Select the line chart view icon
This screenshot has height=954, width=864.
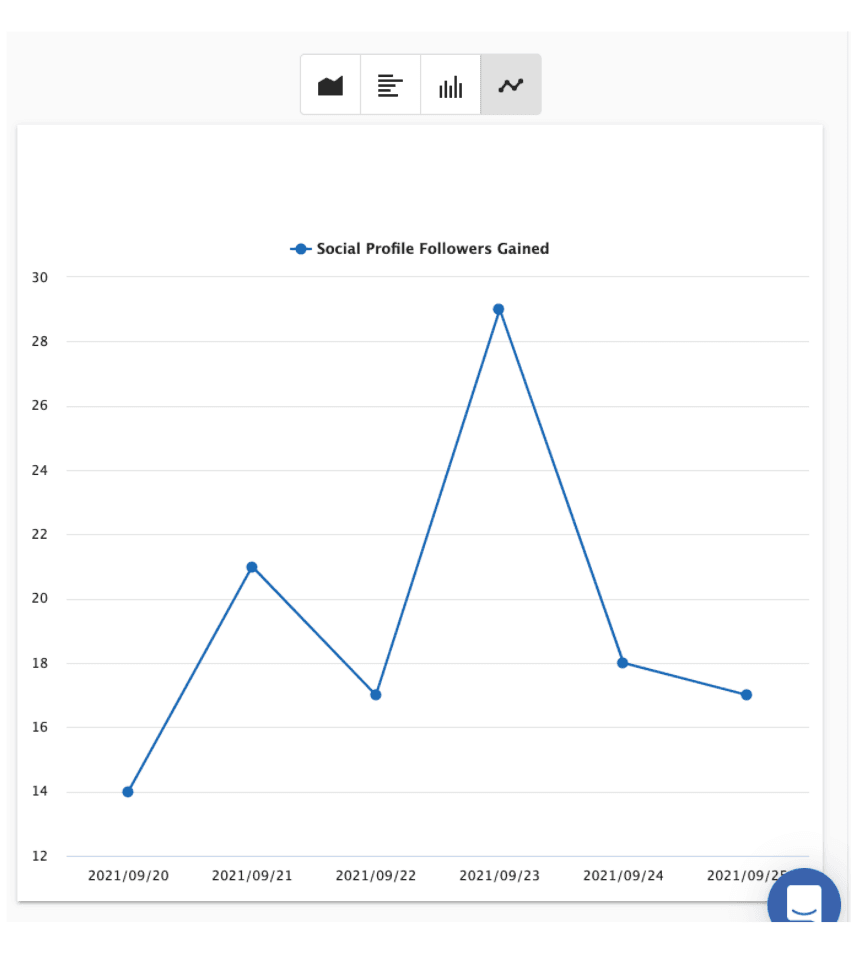[511, 86]
